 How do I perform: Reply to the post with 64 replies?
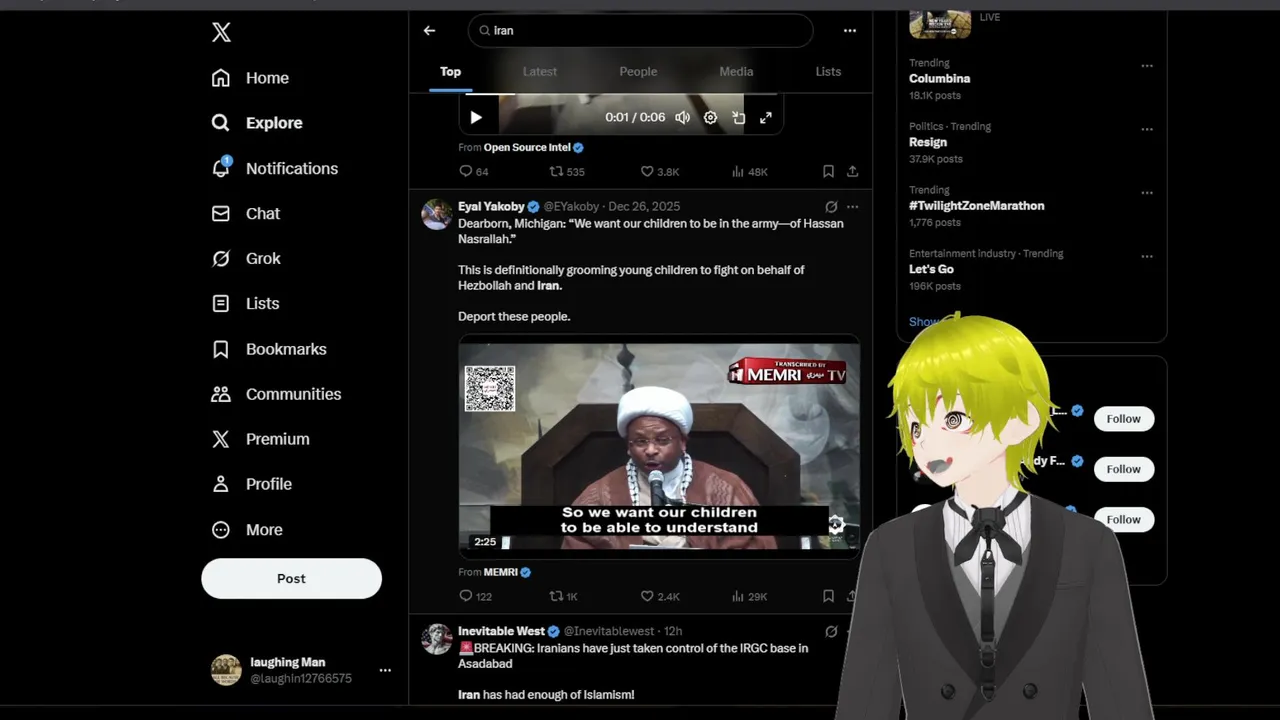[x=473, y=171]
